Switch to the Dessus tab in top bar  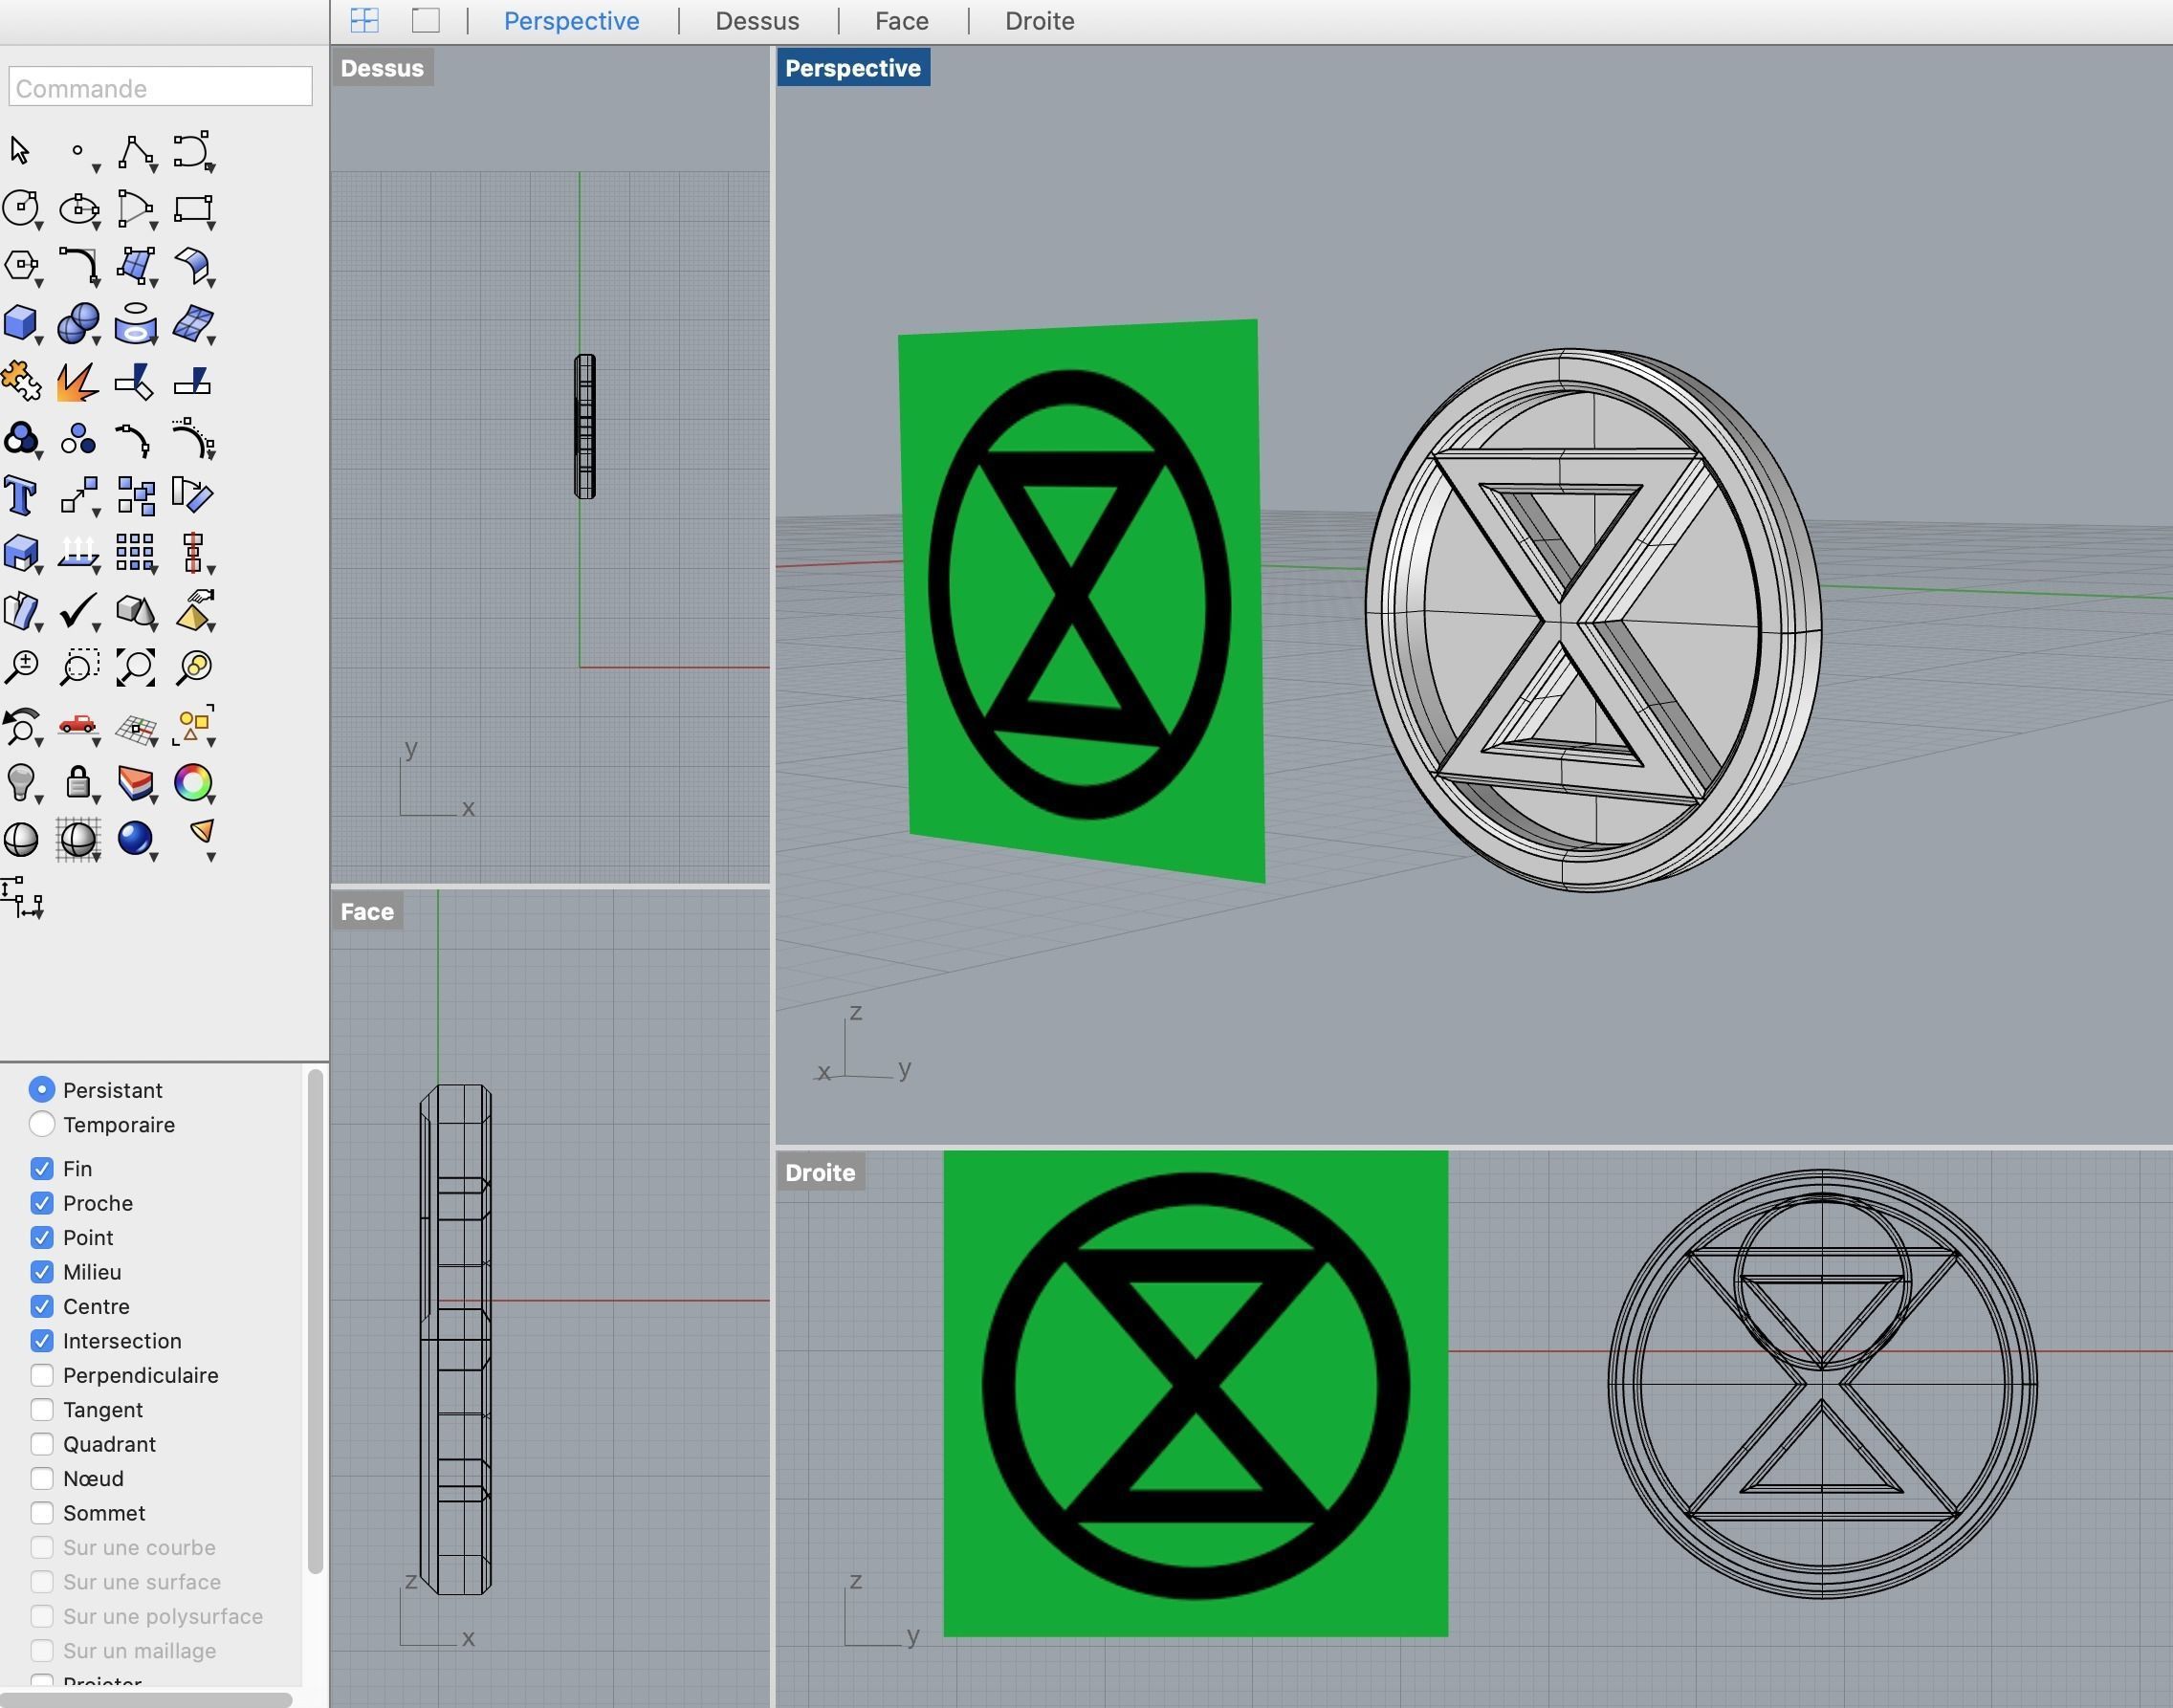[757, 21]
